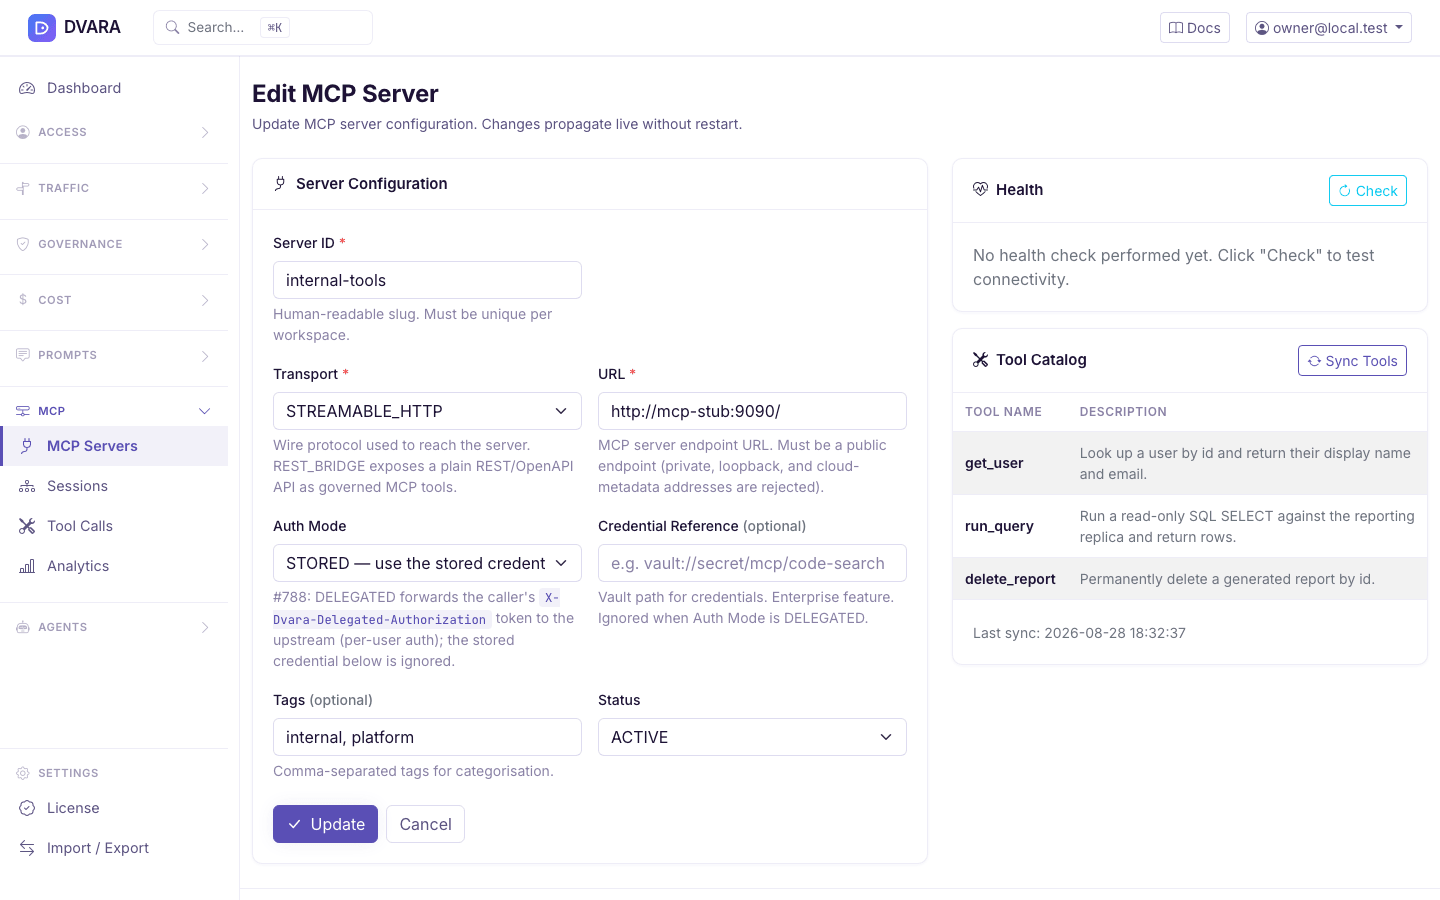Click the Credential Reference field
The image size is (1440, 900).
click(x=752, y=563)
